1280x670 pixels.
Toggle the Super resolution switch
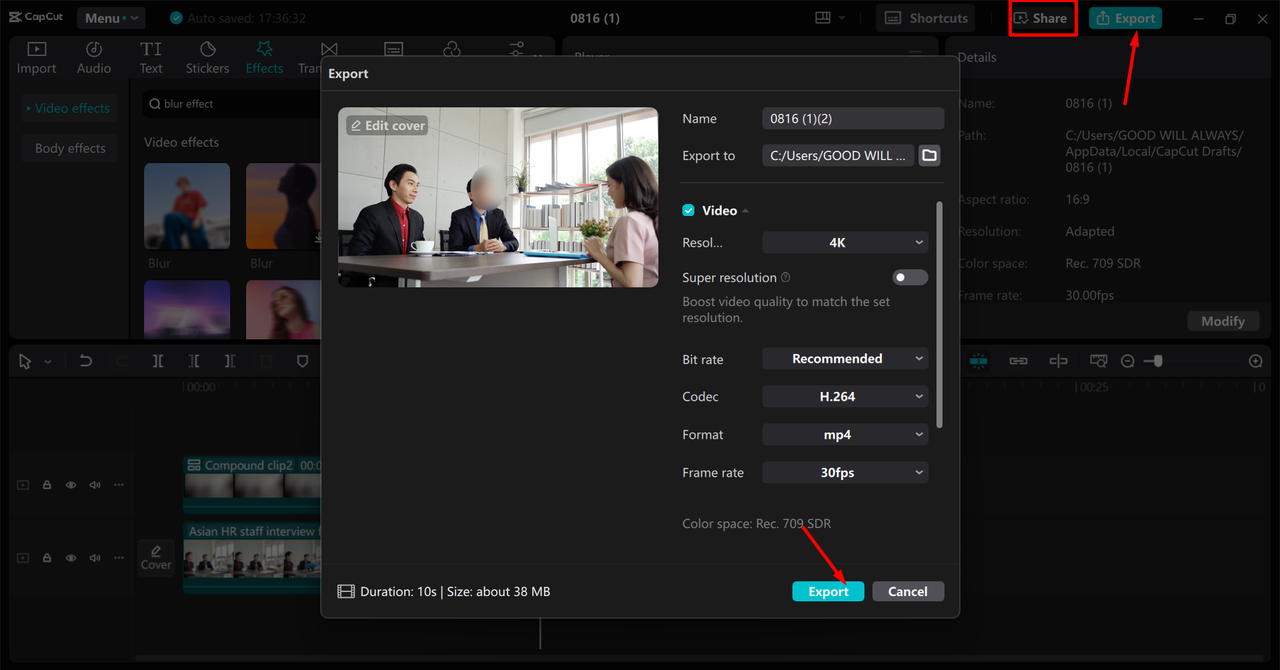click(x=910, y=277)
